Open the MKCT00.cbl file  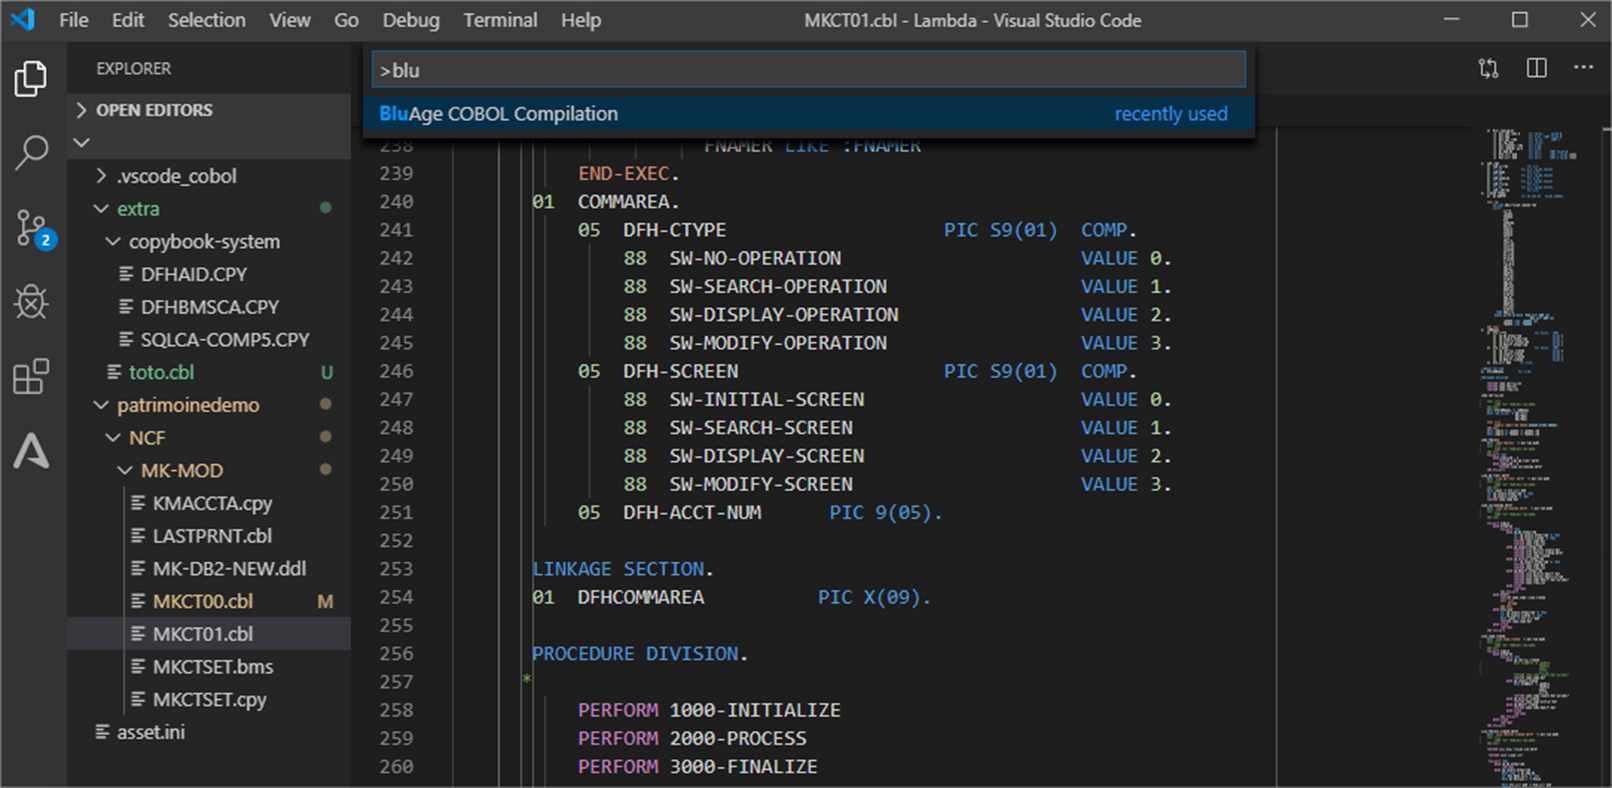coord(202,602)
